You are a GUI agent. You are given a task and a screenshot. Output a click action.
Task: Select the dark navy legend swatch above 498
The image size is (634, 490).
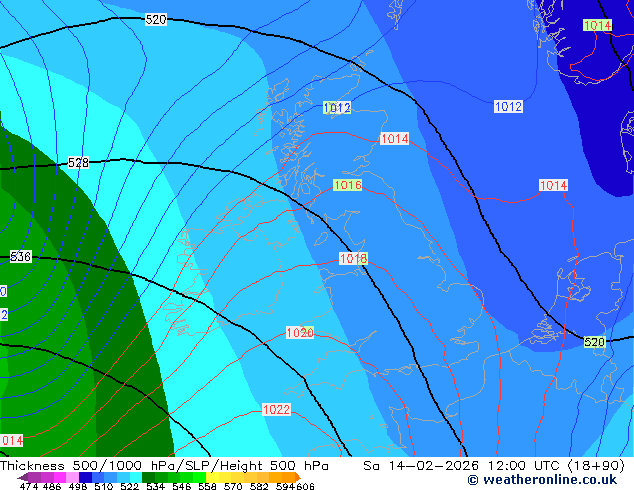[x=85, y=477]
